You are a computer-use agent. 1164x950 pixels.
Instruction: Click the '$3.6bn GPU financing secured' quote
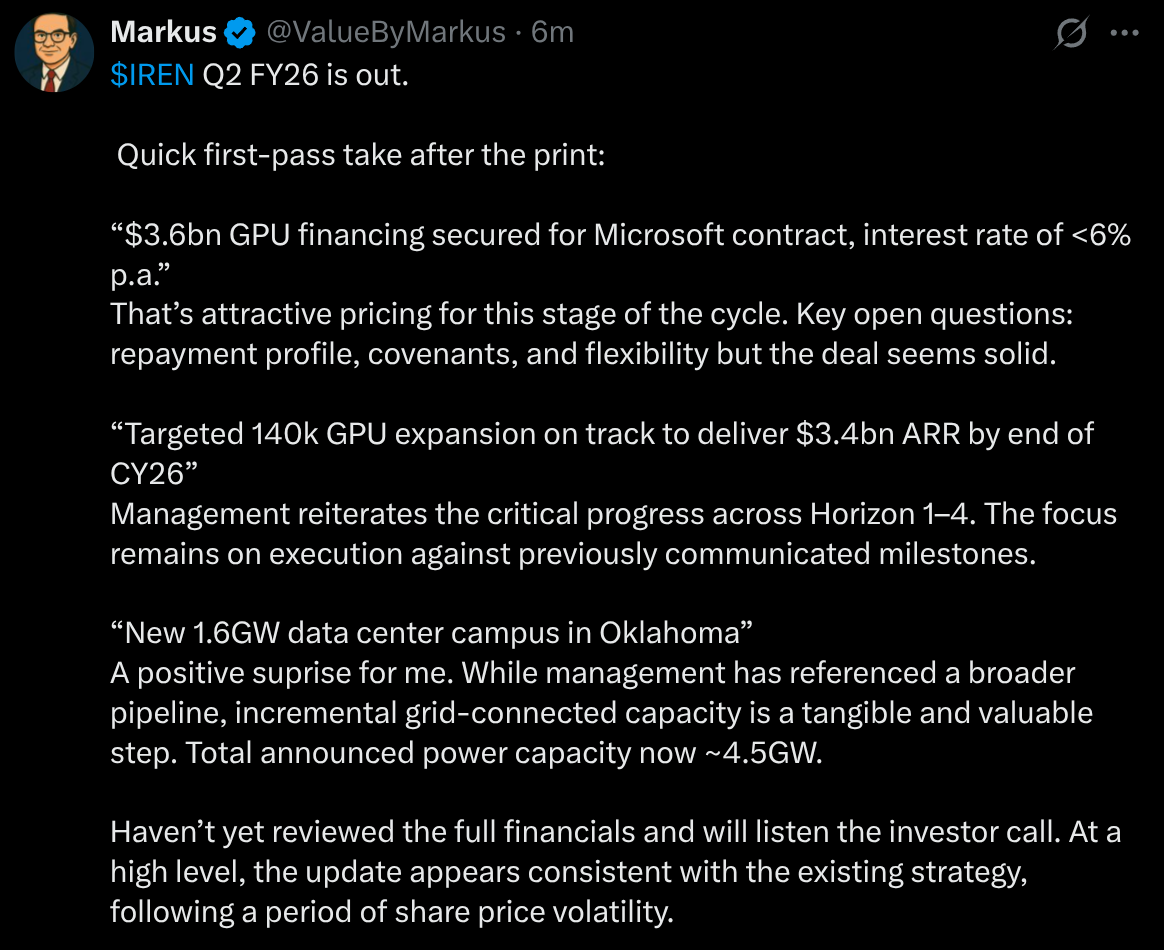click(350, 237)
